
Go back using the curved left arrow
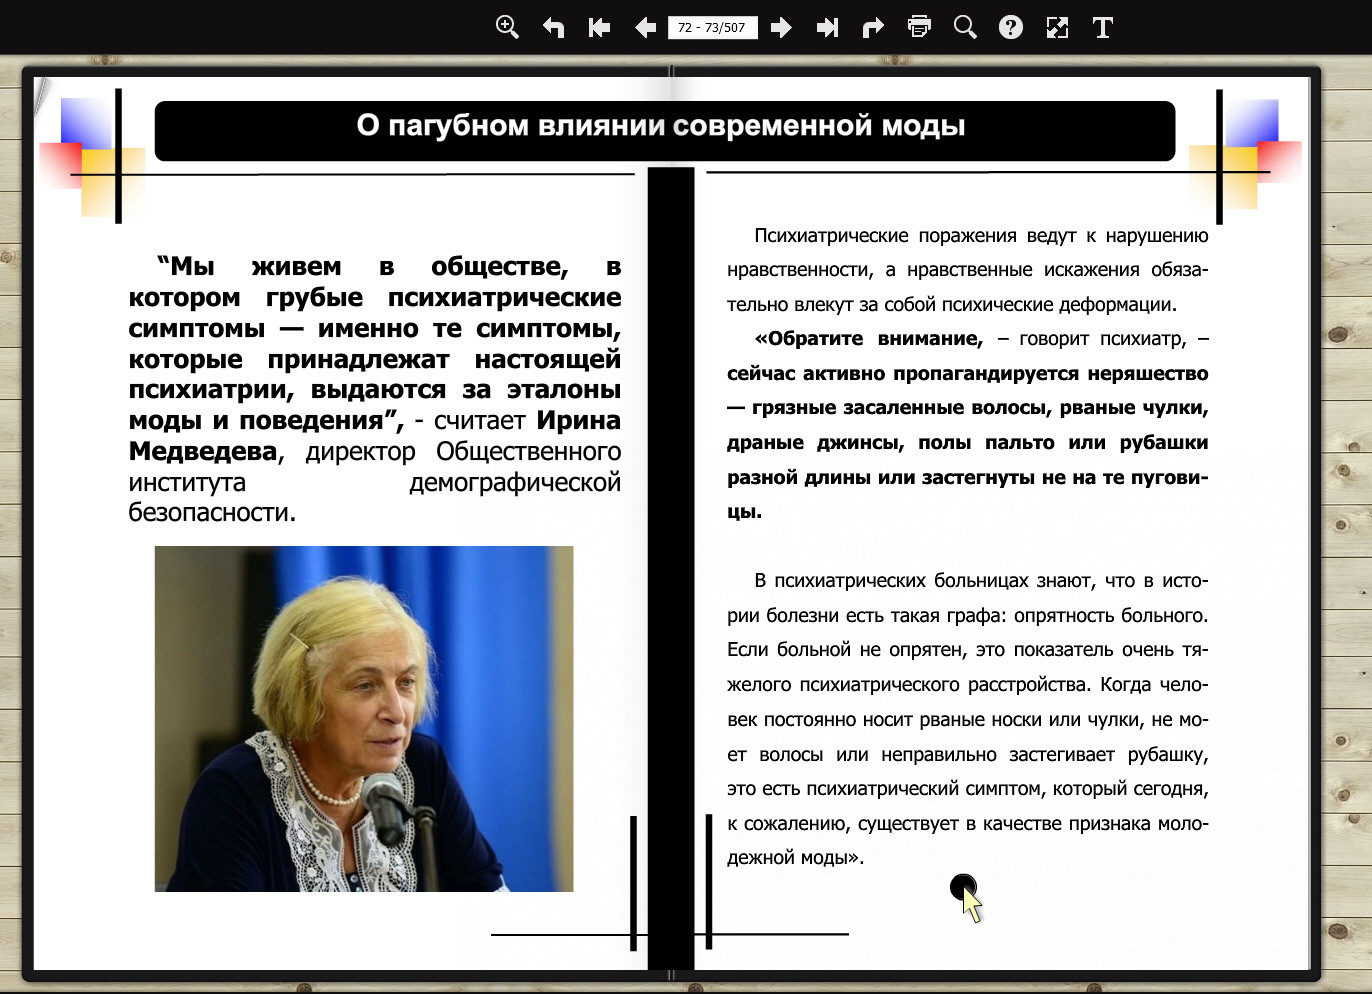click(553, 27)
